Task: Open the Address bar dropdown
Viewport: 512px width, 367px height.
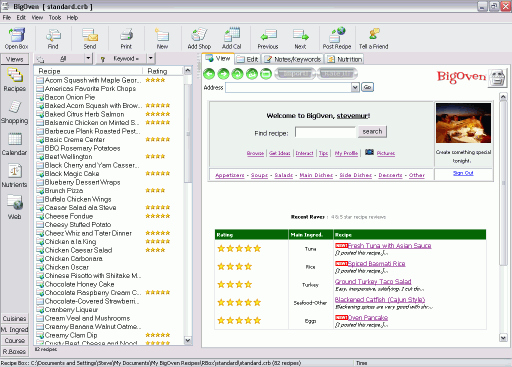Action: point(355,87)
